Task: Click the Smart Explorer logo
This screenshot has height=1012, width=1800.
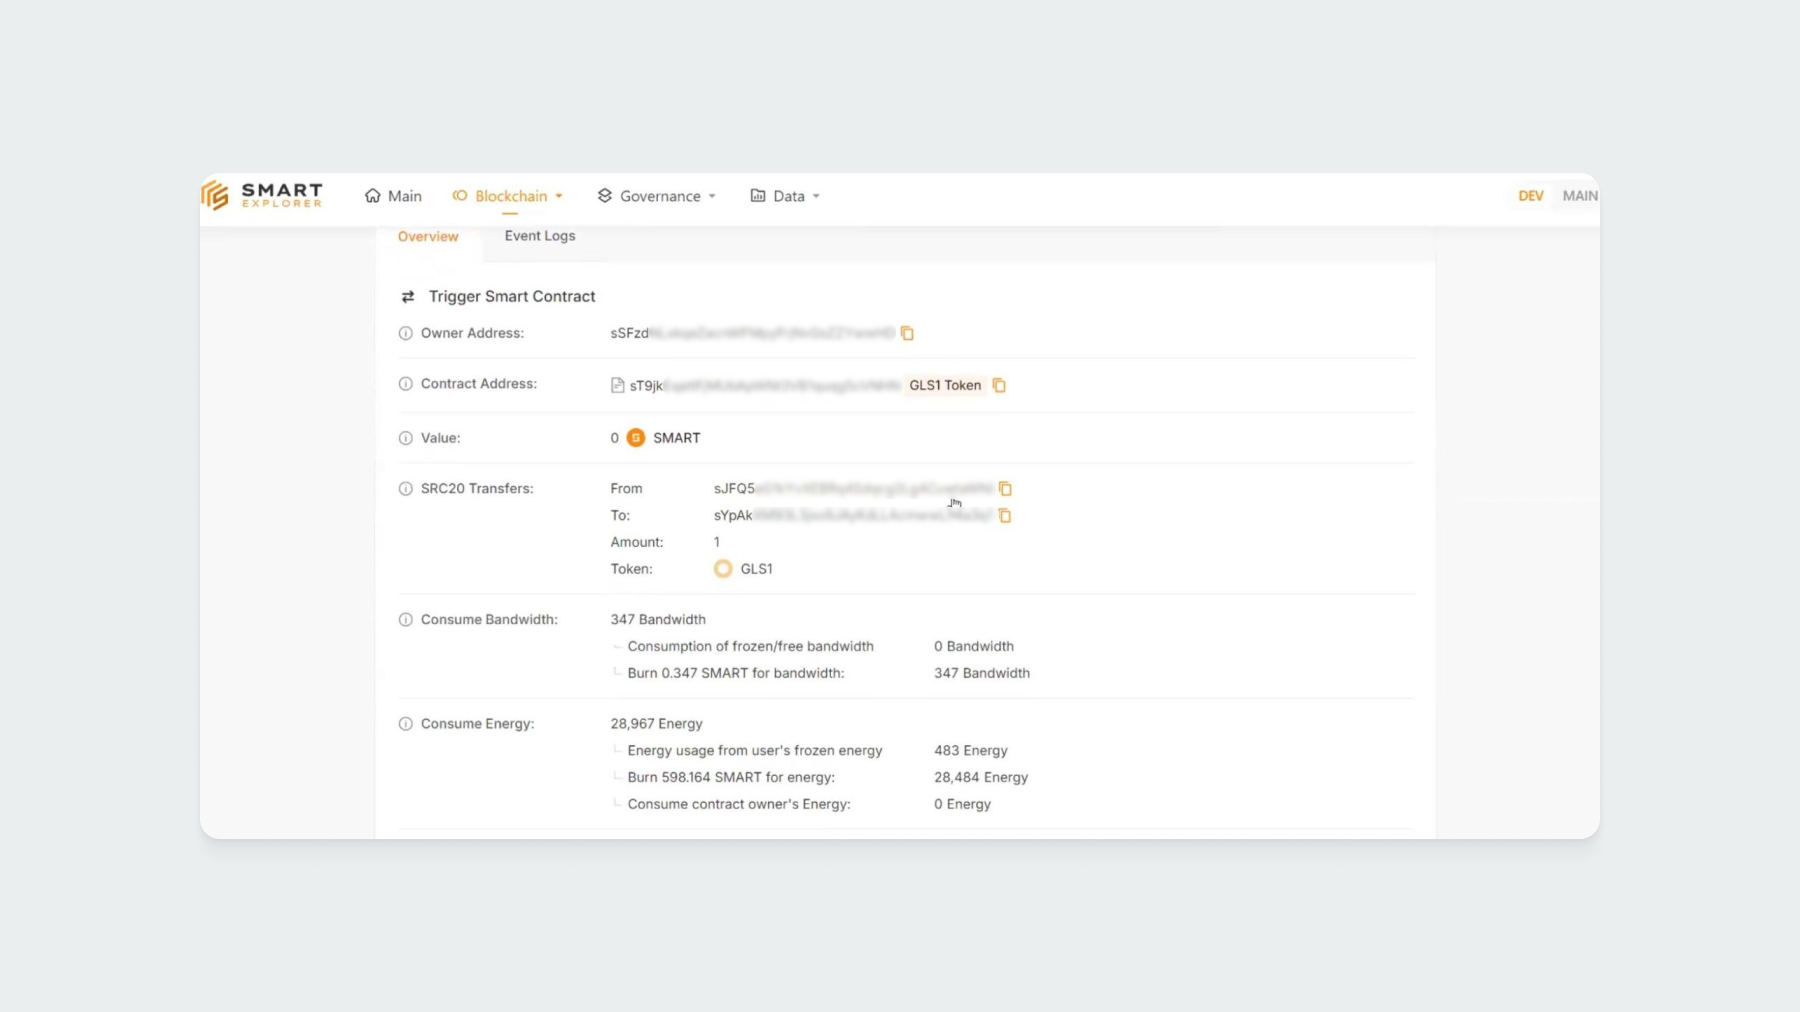Action: [x=262, y=196]
